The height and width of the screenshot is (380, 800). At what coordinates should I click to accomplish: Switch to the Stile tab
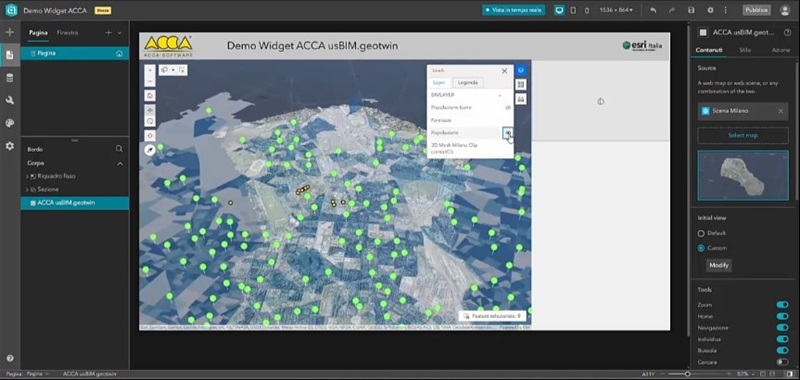click(x=744, y=50)
